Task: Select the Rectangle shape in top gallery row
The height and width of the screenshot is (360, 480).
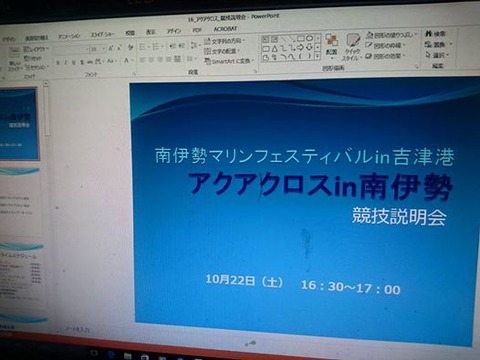Action: click(x=300, y=39)
